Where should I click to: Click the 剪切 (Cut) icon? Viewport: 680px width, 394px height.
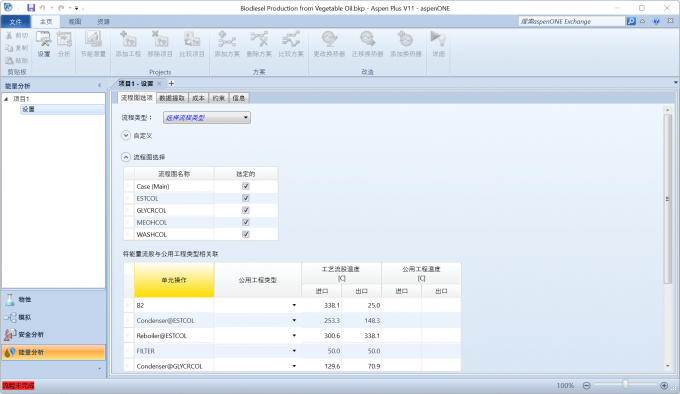(9, 36)
